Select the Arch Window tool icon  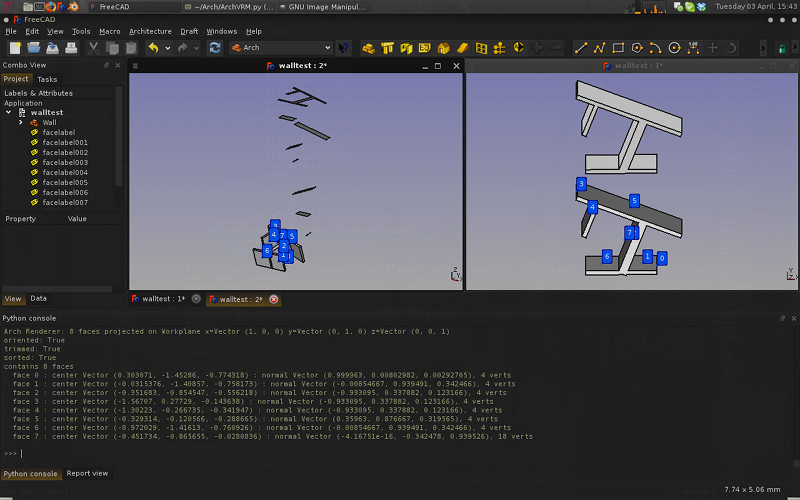pyautogui.click(x=481, y=48)
